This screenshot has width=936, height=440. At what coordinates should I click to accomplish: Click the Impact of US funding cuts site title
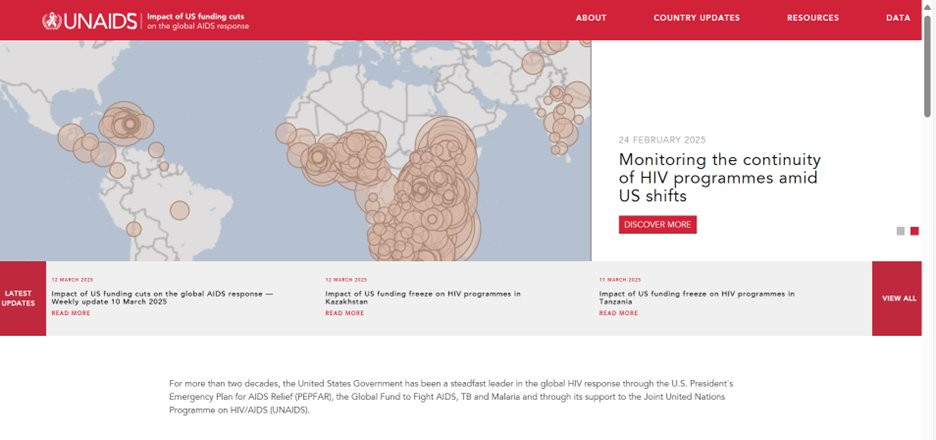[x=198, y=21]
